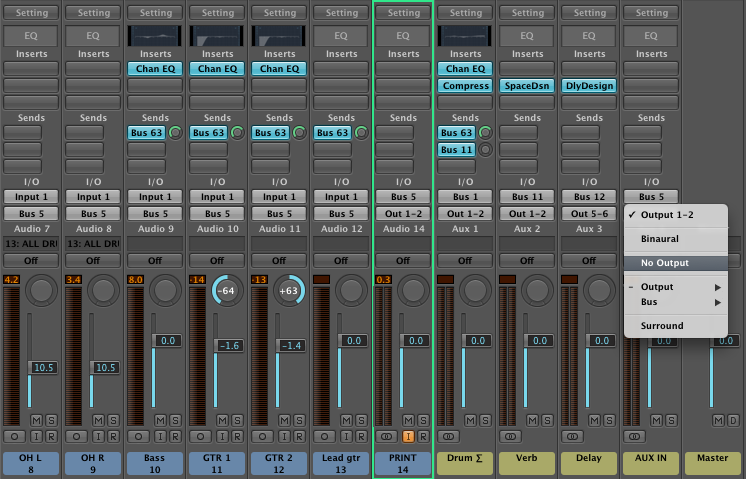This screenshot has width=746, height=479.
Task: Select the Master channel name label
Action: (713, 464)
